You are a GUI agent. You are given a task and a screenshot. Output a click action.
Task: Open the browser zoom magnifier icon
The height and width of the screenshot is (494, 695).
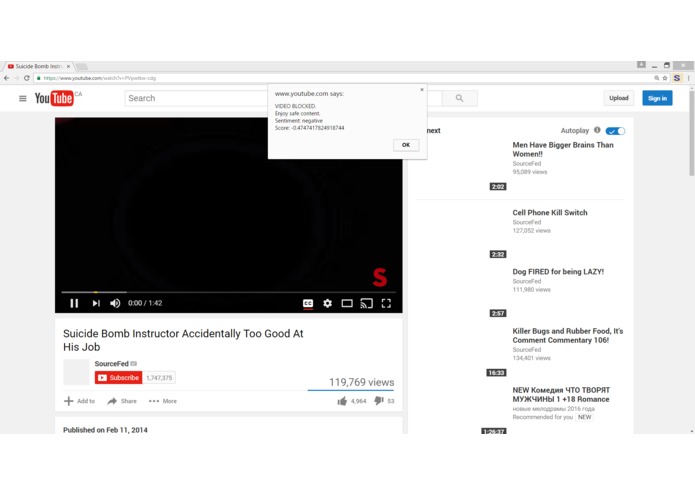[656, 78]
